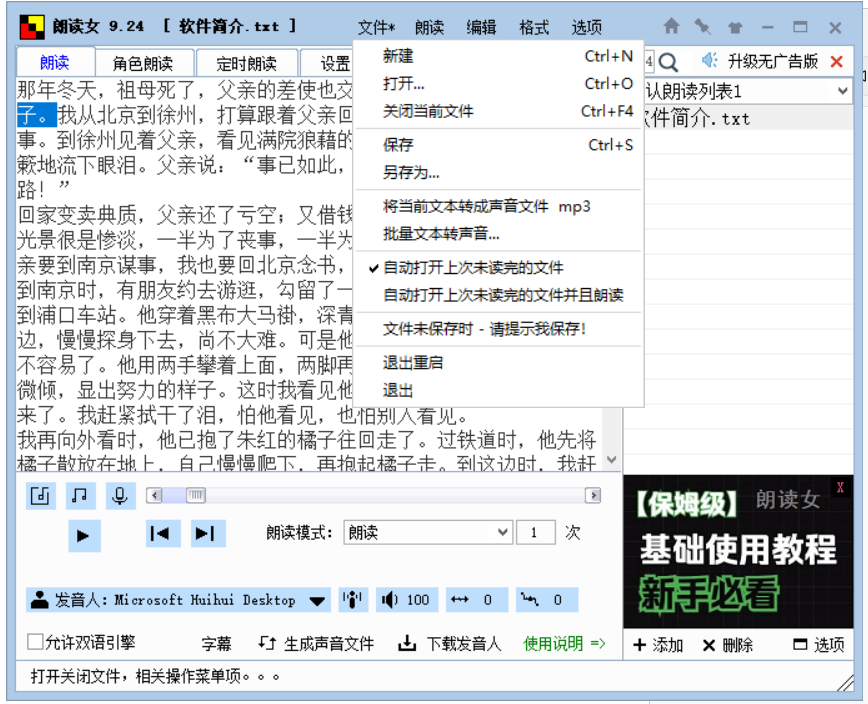Image resolution: width=868 pixels, height=704 pixels.
Task: Skip to the next sentence button
Action: (x=204, y=534)
